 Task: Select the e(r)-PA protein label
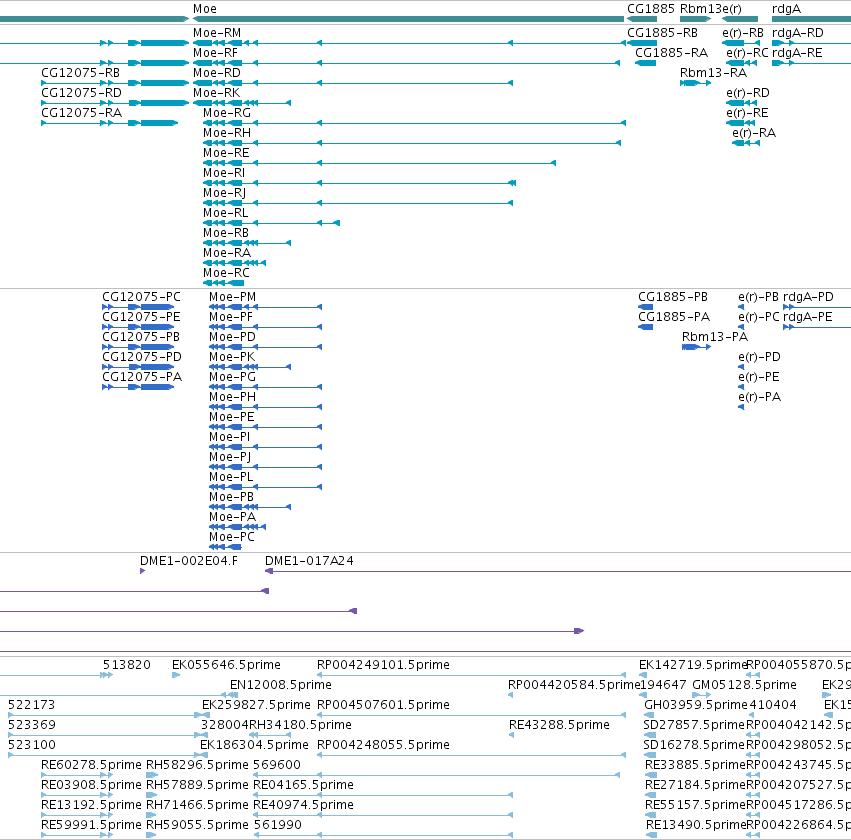click(x=759, y=398)
